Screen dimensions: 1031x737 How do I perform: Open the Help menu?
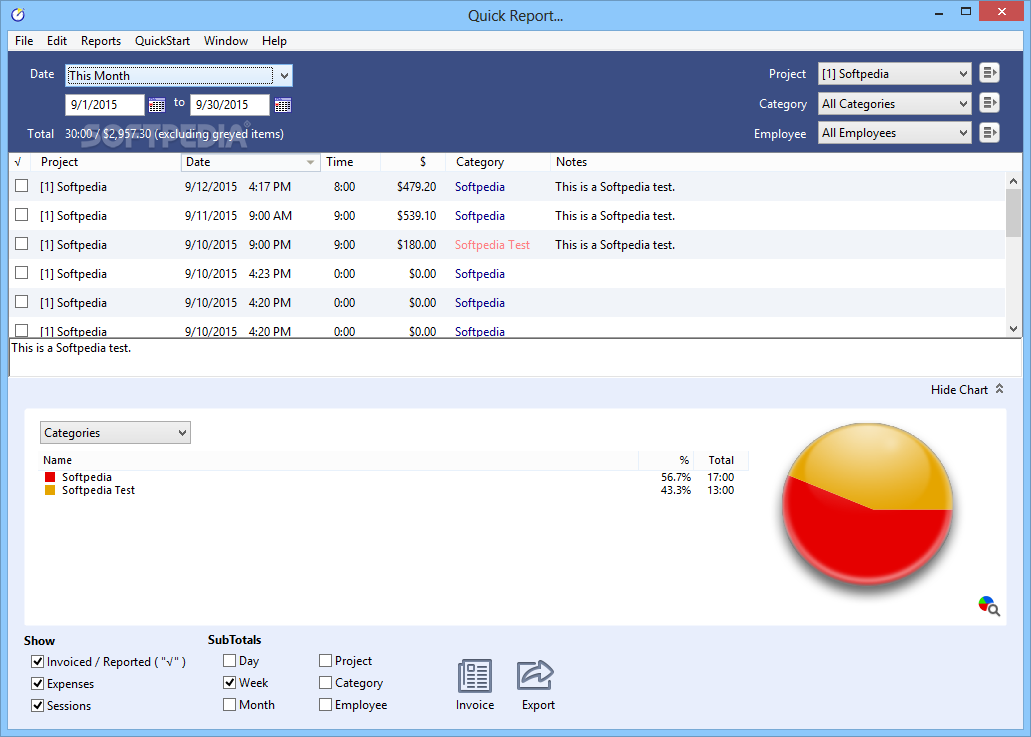coord(274,41)
